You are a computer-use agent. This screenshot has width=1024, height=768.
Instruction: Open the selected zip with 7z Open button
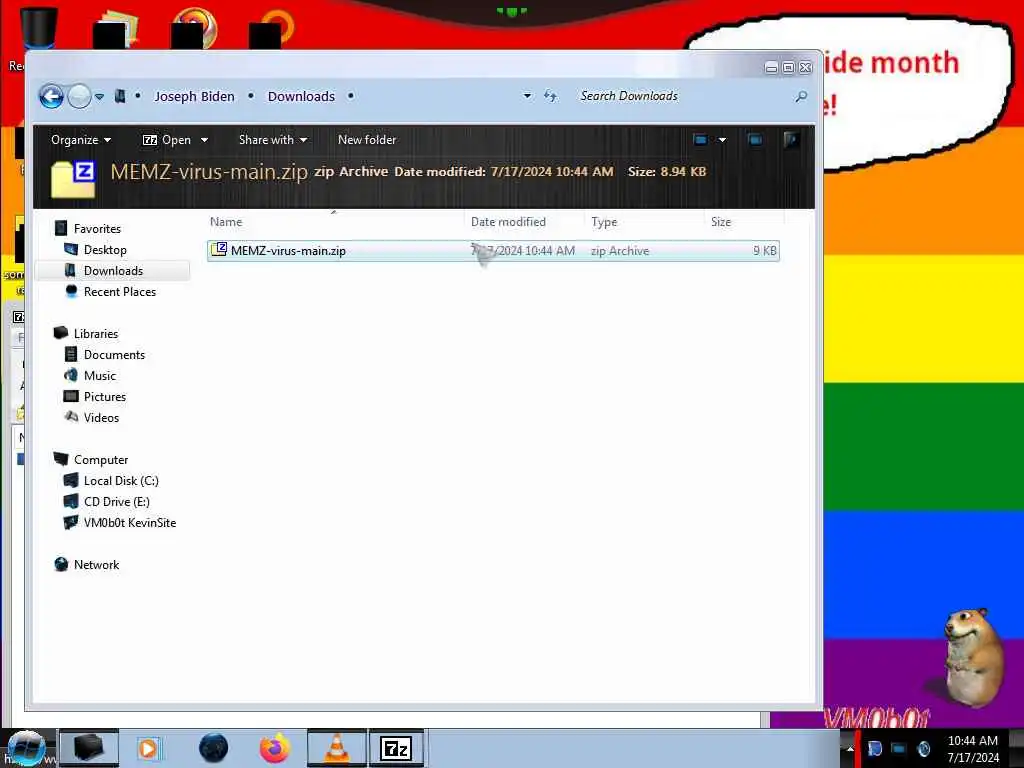tap(167, 140)
